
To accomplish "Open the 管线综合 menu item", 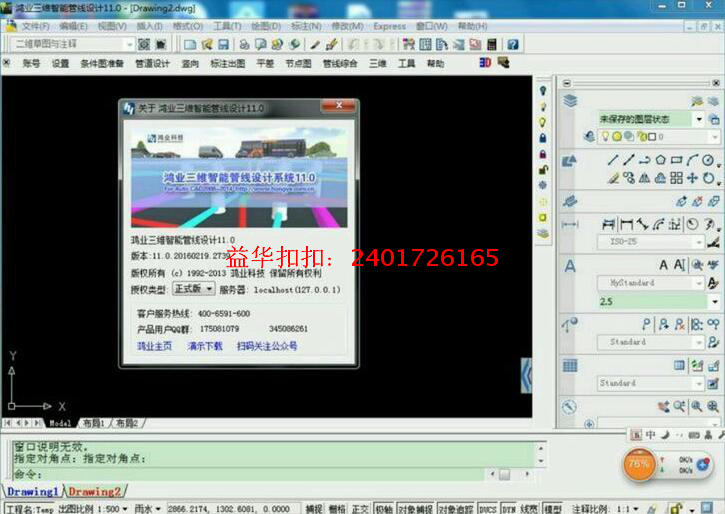I will [340, 63].
